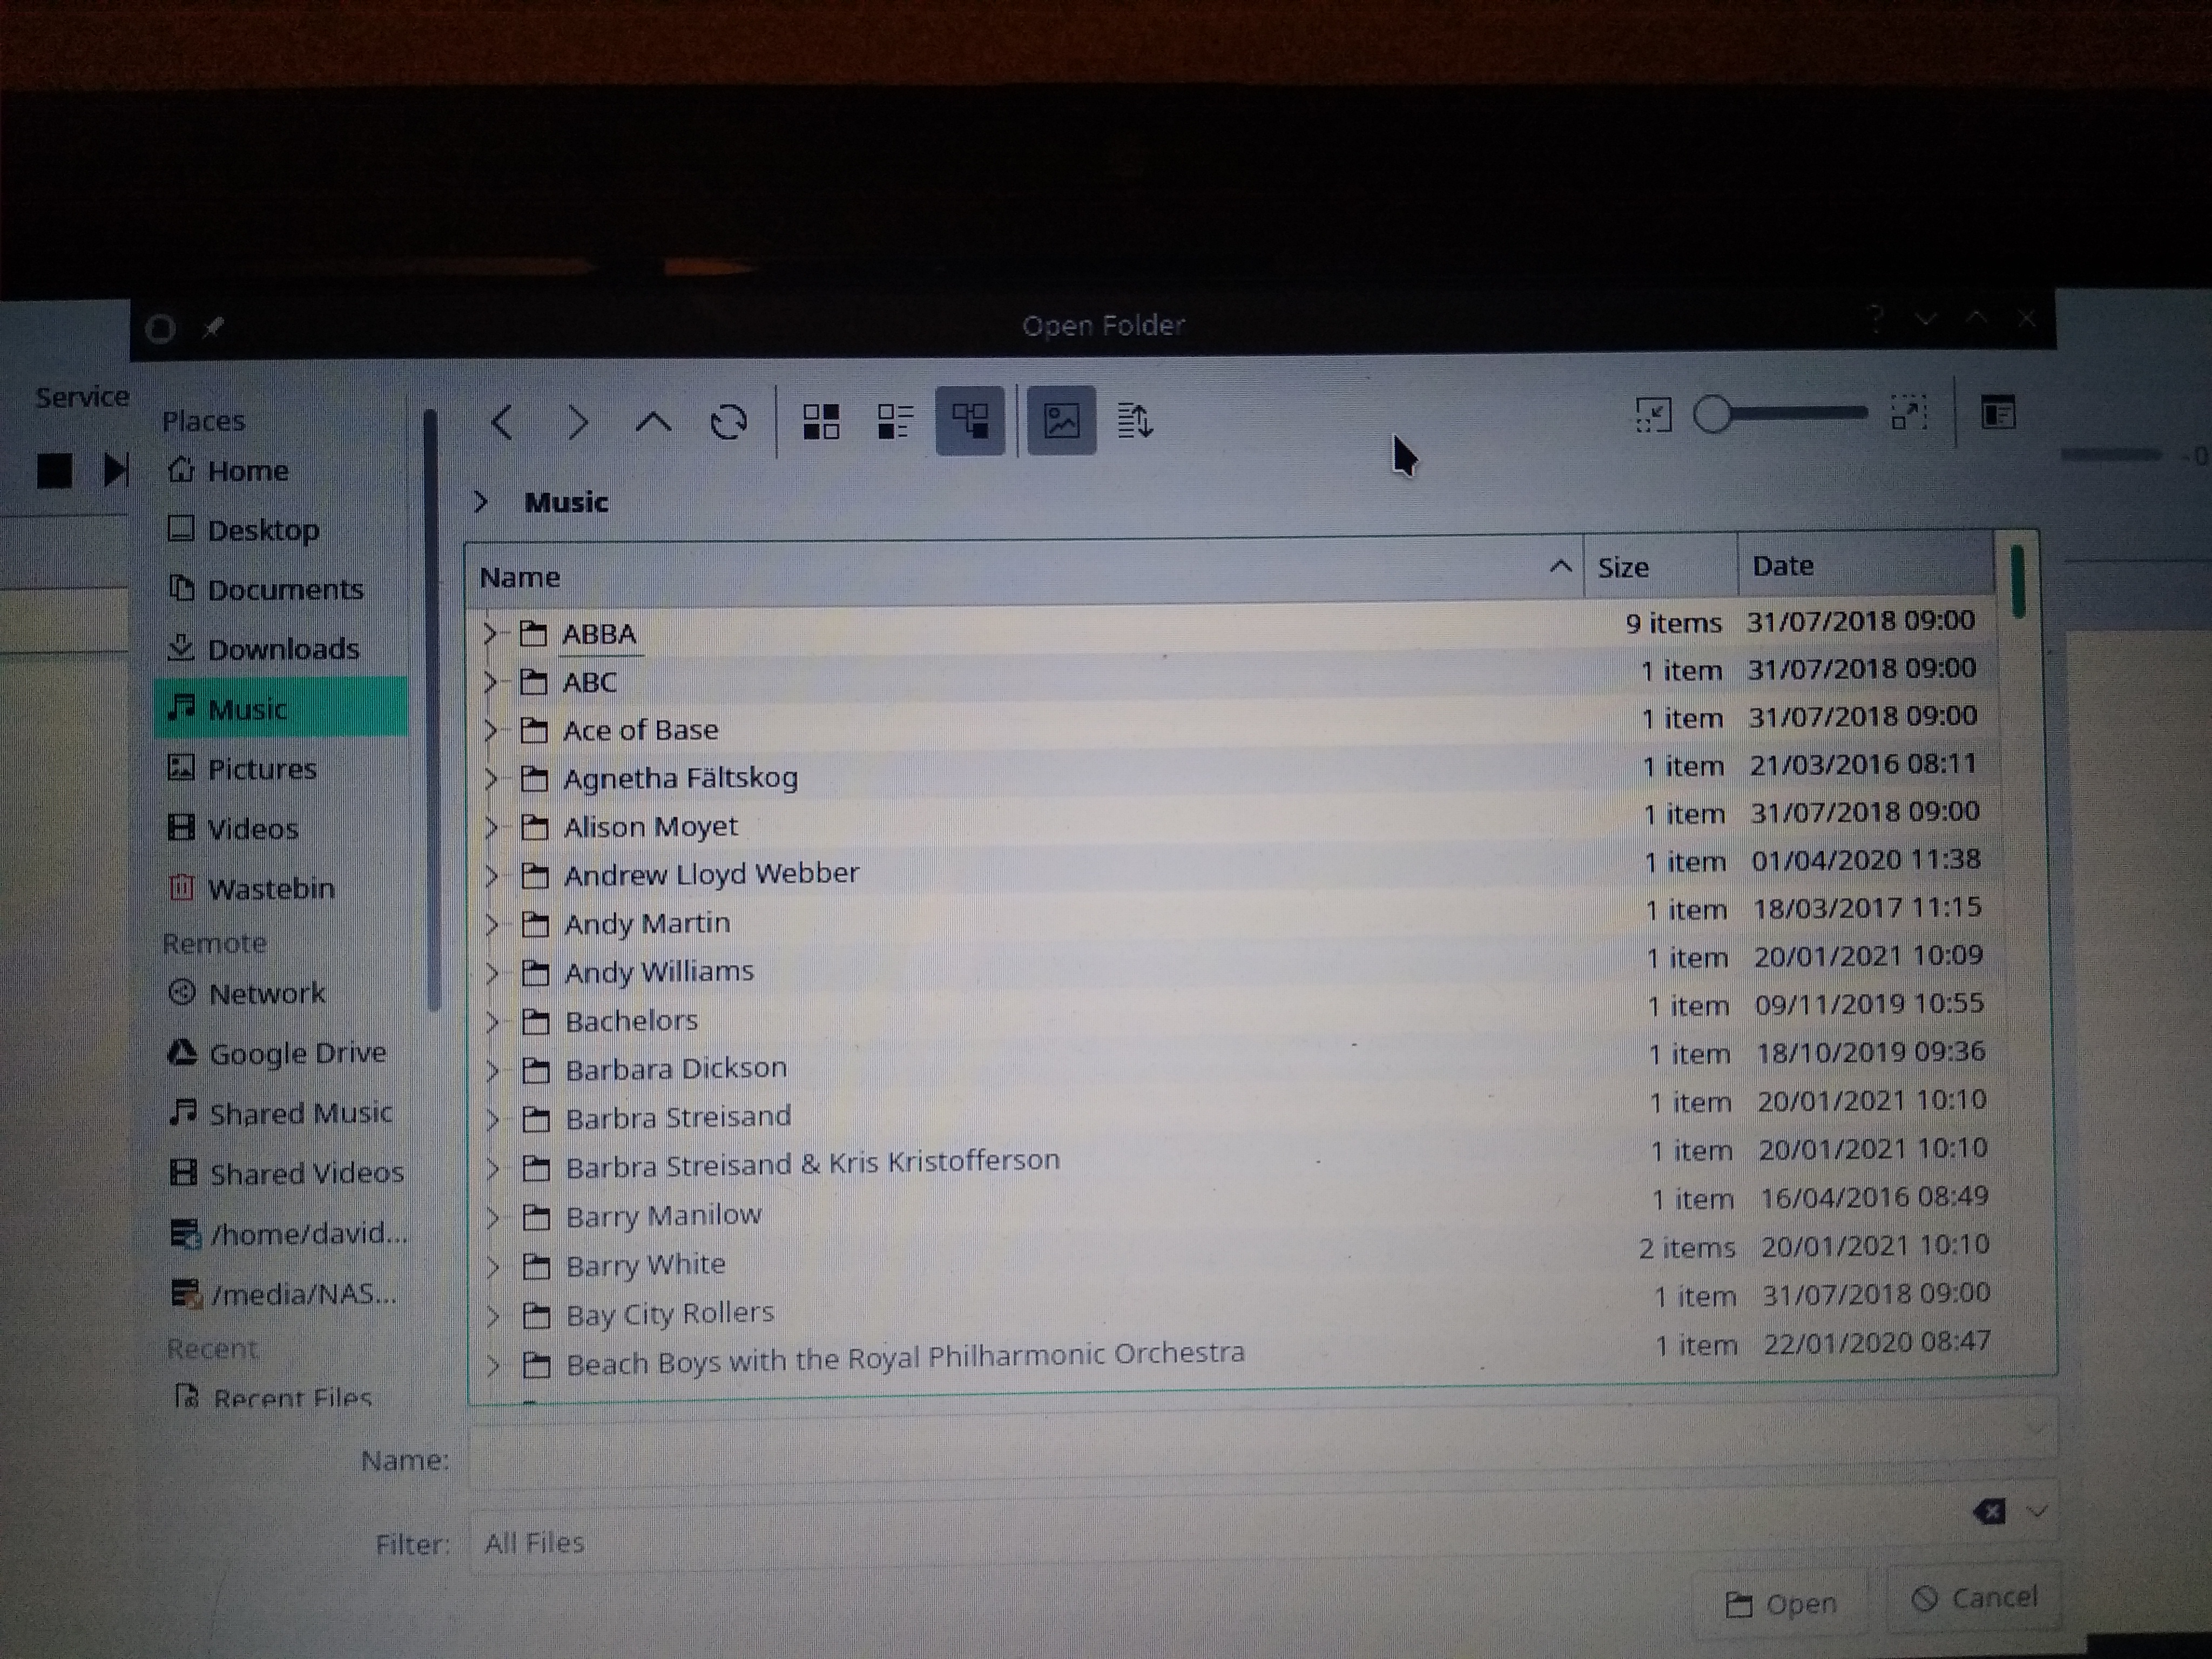Viewport: 2212px width, 1659px height.
Task: Toggle the show preview image icon
Action: 1061,420
